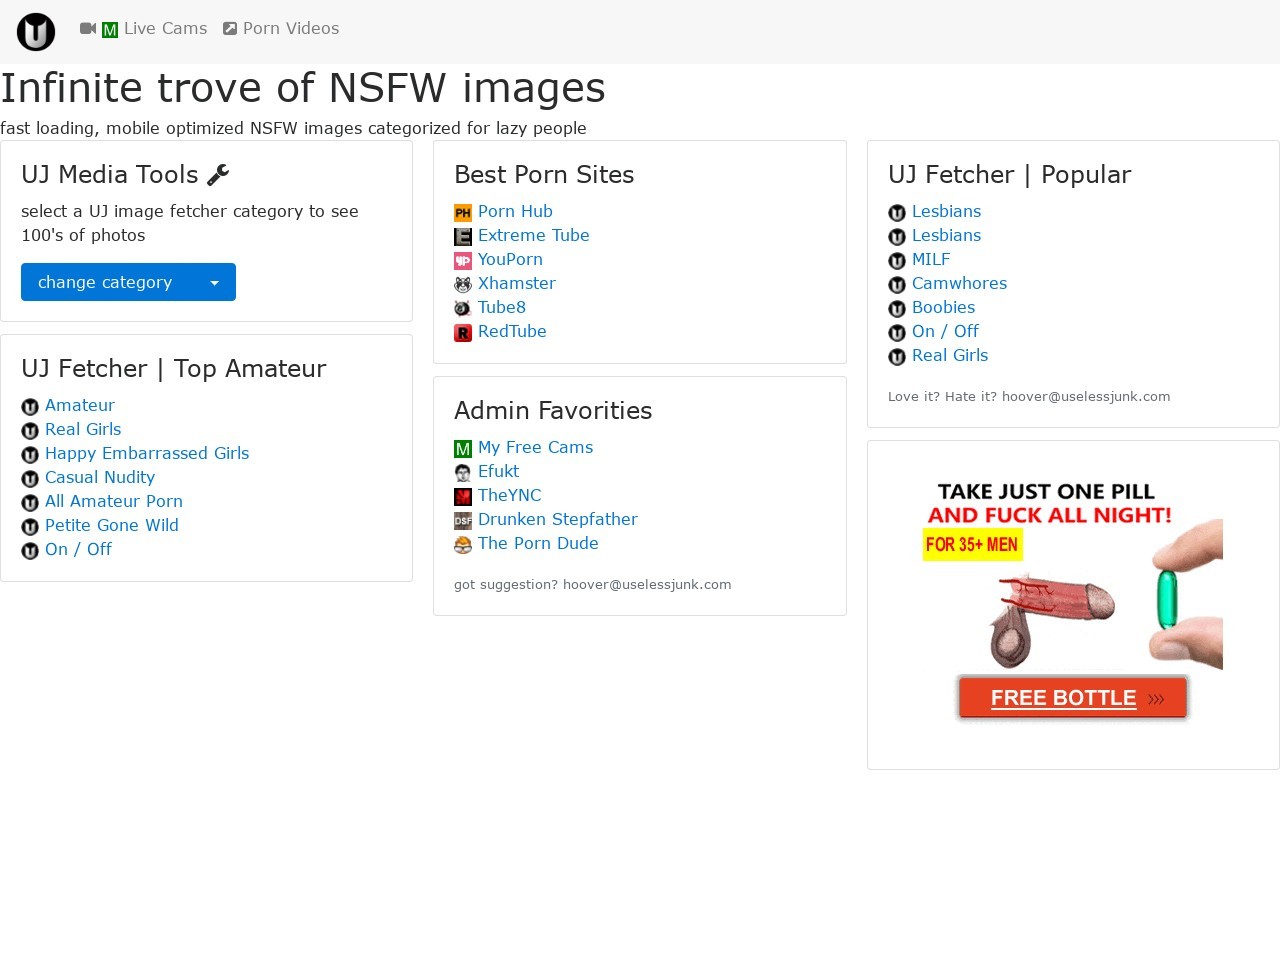
Task: Select Casual Nudity in Top Amateur list
Action: click(100, 478)
